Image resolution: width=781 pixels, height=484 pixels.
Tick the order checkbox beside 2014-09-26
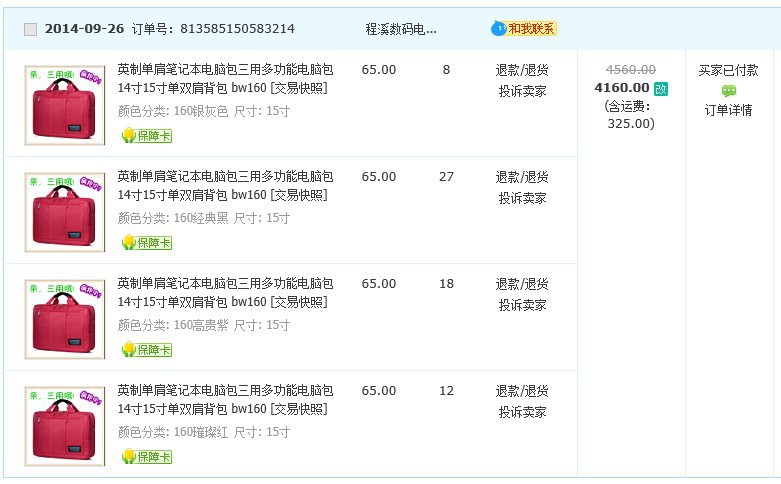click(x=30, y=29)
